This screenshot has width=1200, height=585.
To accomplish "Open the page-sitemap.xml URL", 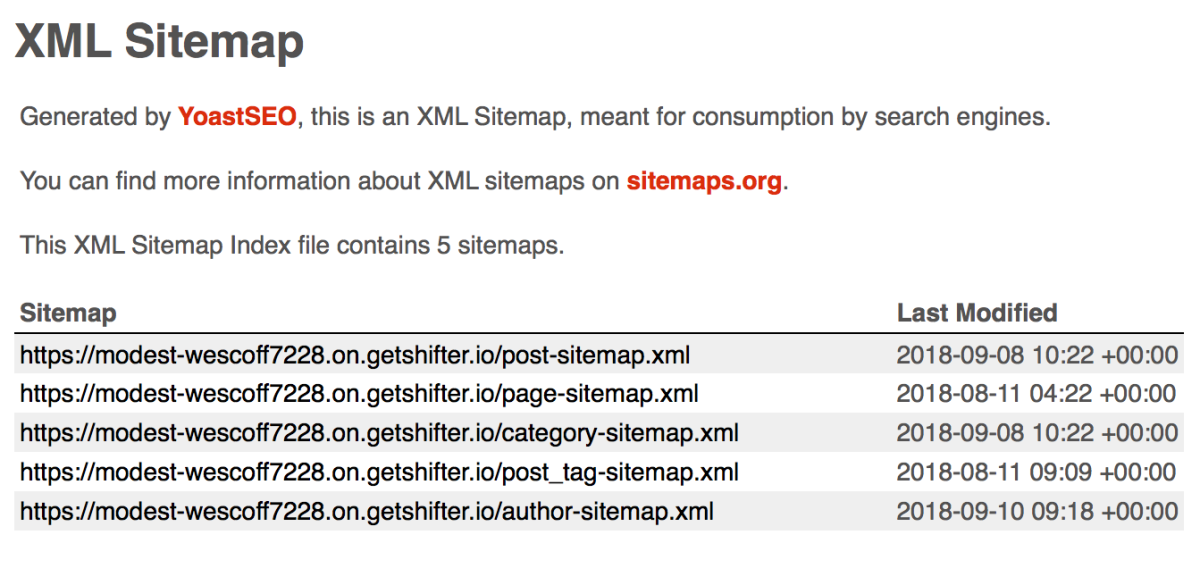I will point(359,394).
